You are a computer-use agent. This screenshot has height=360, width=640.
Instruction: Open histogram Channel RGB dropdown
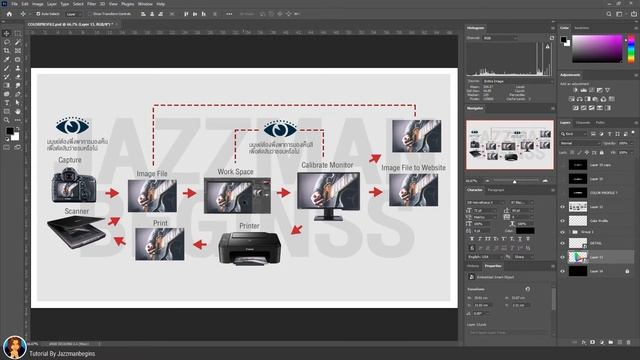500,38
